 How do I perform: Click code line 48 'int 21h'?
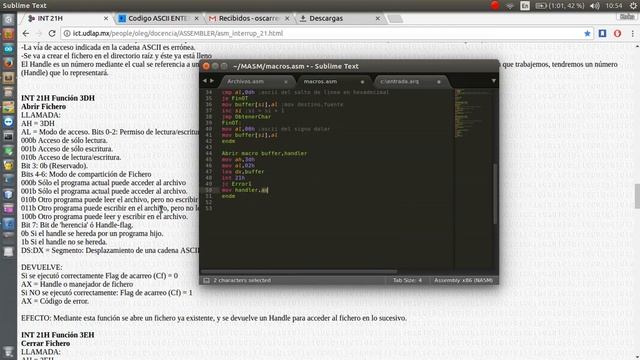[233, 178]
